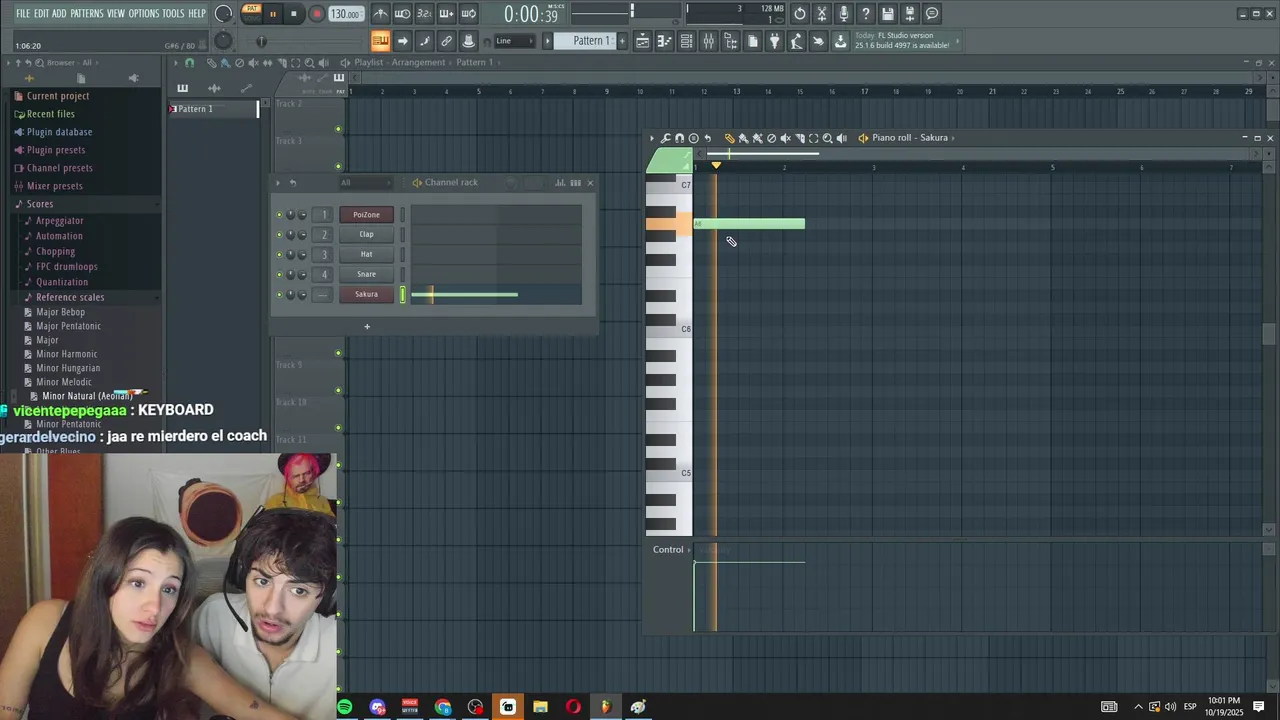The image size is (1280, 720).
Task: Select the Draw pencil tool in piano roll
Action: tap(729, 138)
